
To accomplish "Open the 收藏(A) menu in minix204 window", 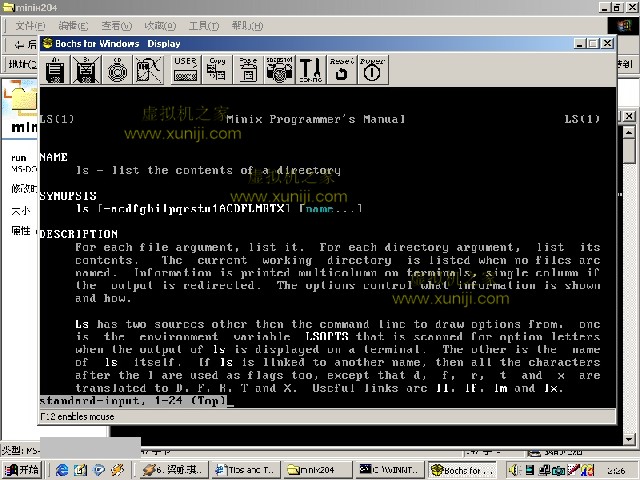I will [160, 26].
